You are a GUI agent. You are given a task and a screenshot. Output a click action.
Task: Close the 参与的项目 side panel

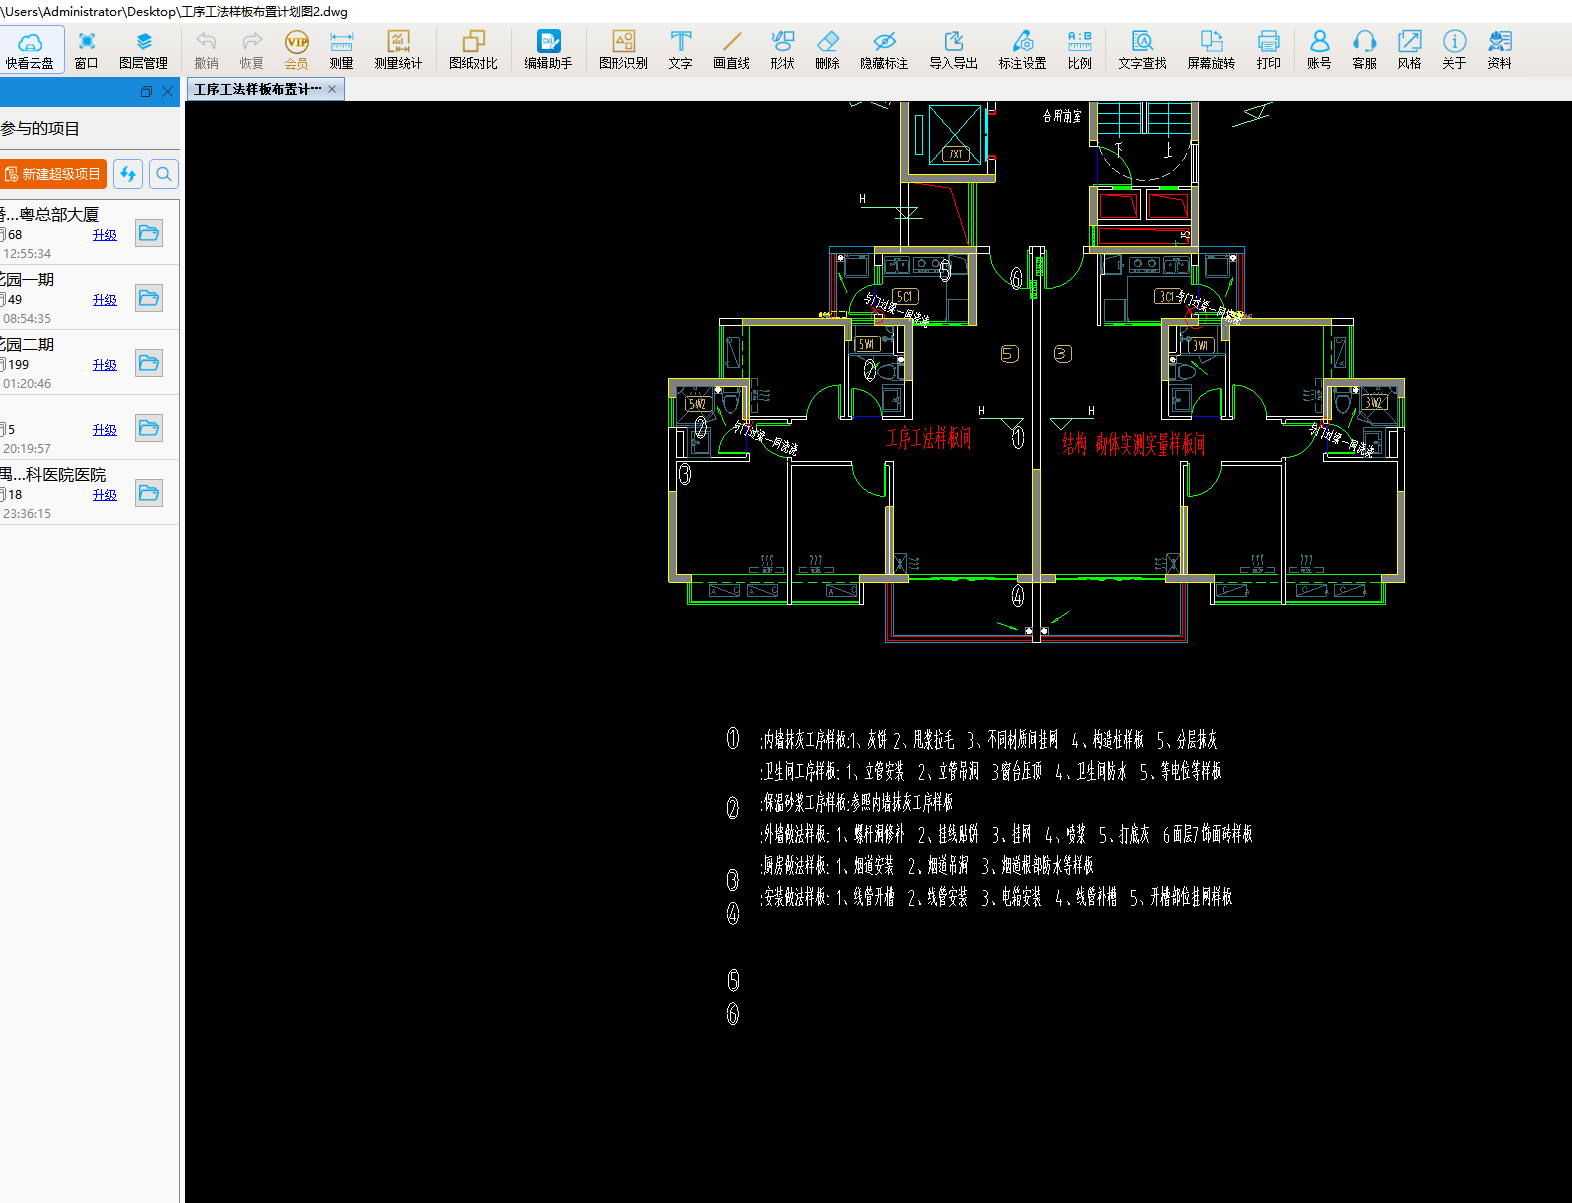[167, 91]
